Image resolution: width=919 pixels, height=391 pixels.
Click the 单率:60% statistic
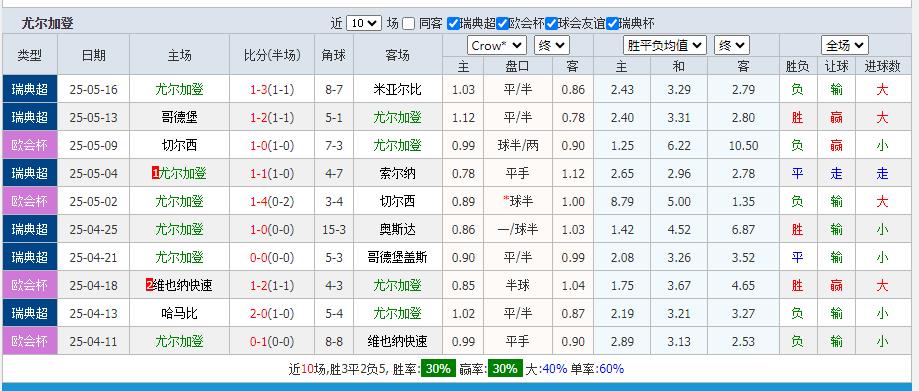point(598,369)
